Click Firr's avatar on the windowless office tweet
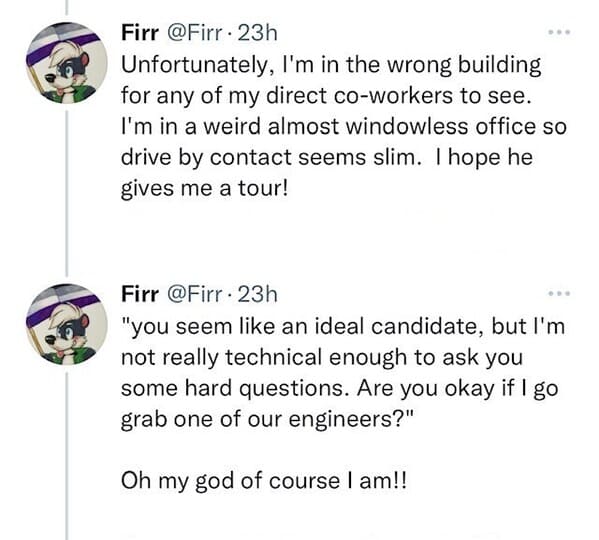 coord(67,63)
